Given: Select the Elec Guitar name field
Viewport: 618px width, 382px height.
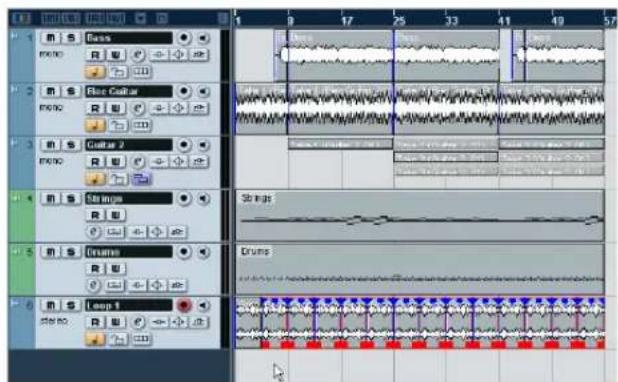Looking at the screenshot, I should pyautogui.click(x=128, y=92).
